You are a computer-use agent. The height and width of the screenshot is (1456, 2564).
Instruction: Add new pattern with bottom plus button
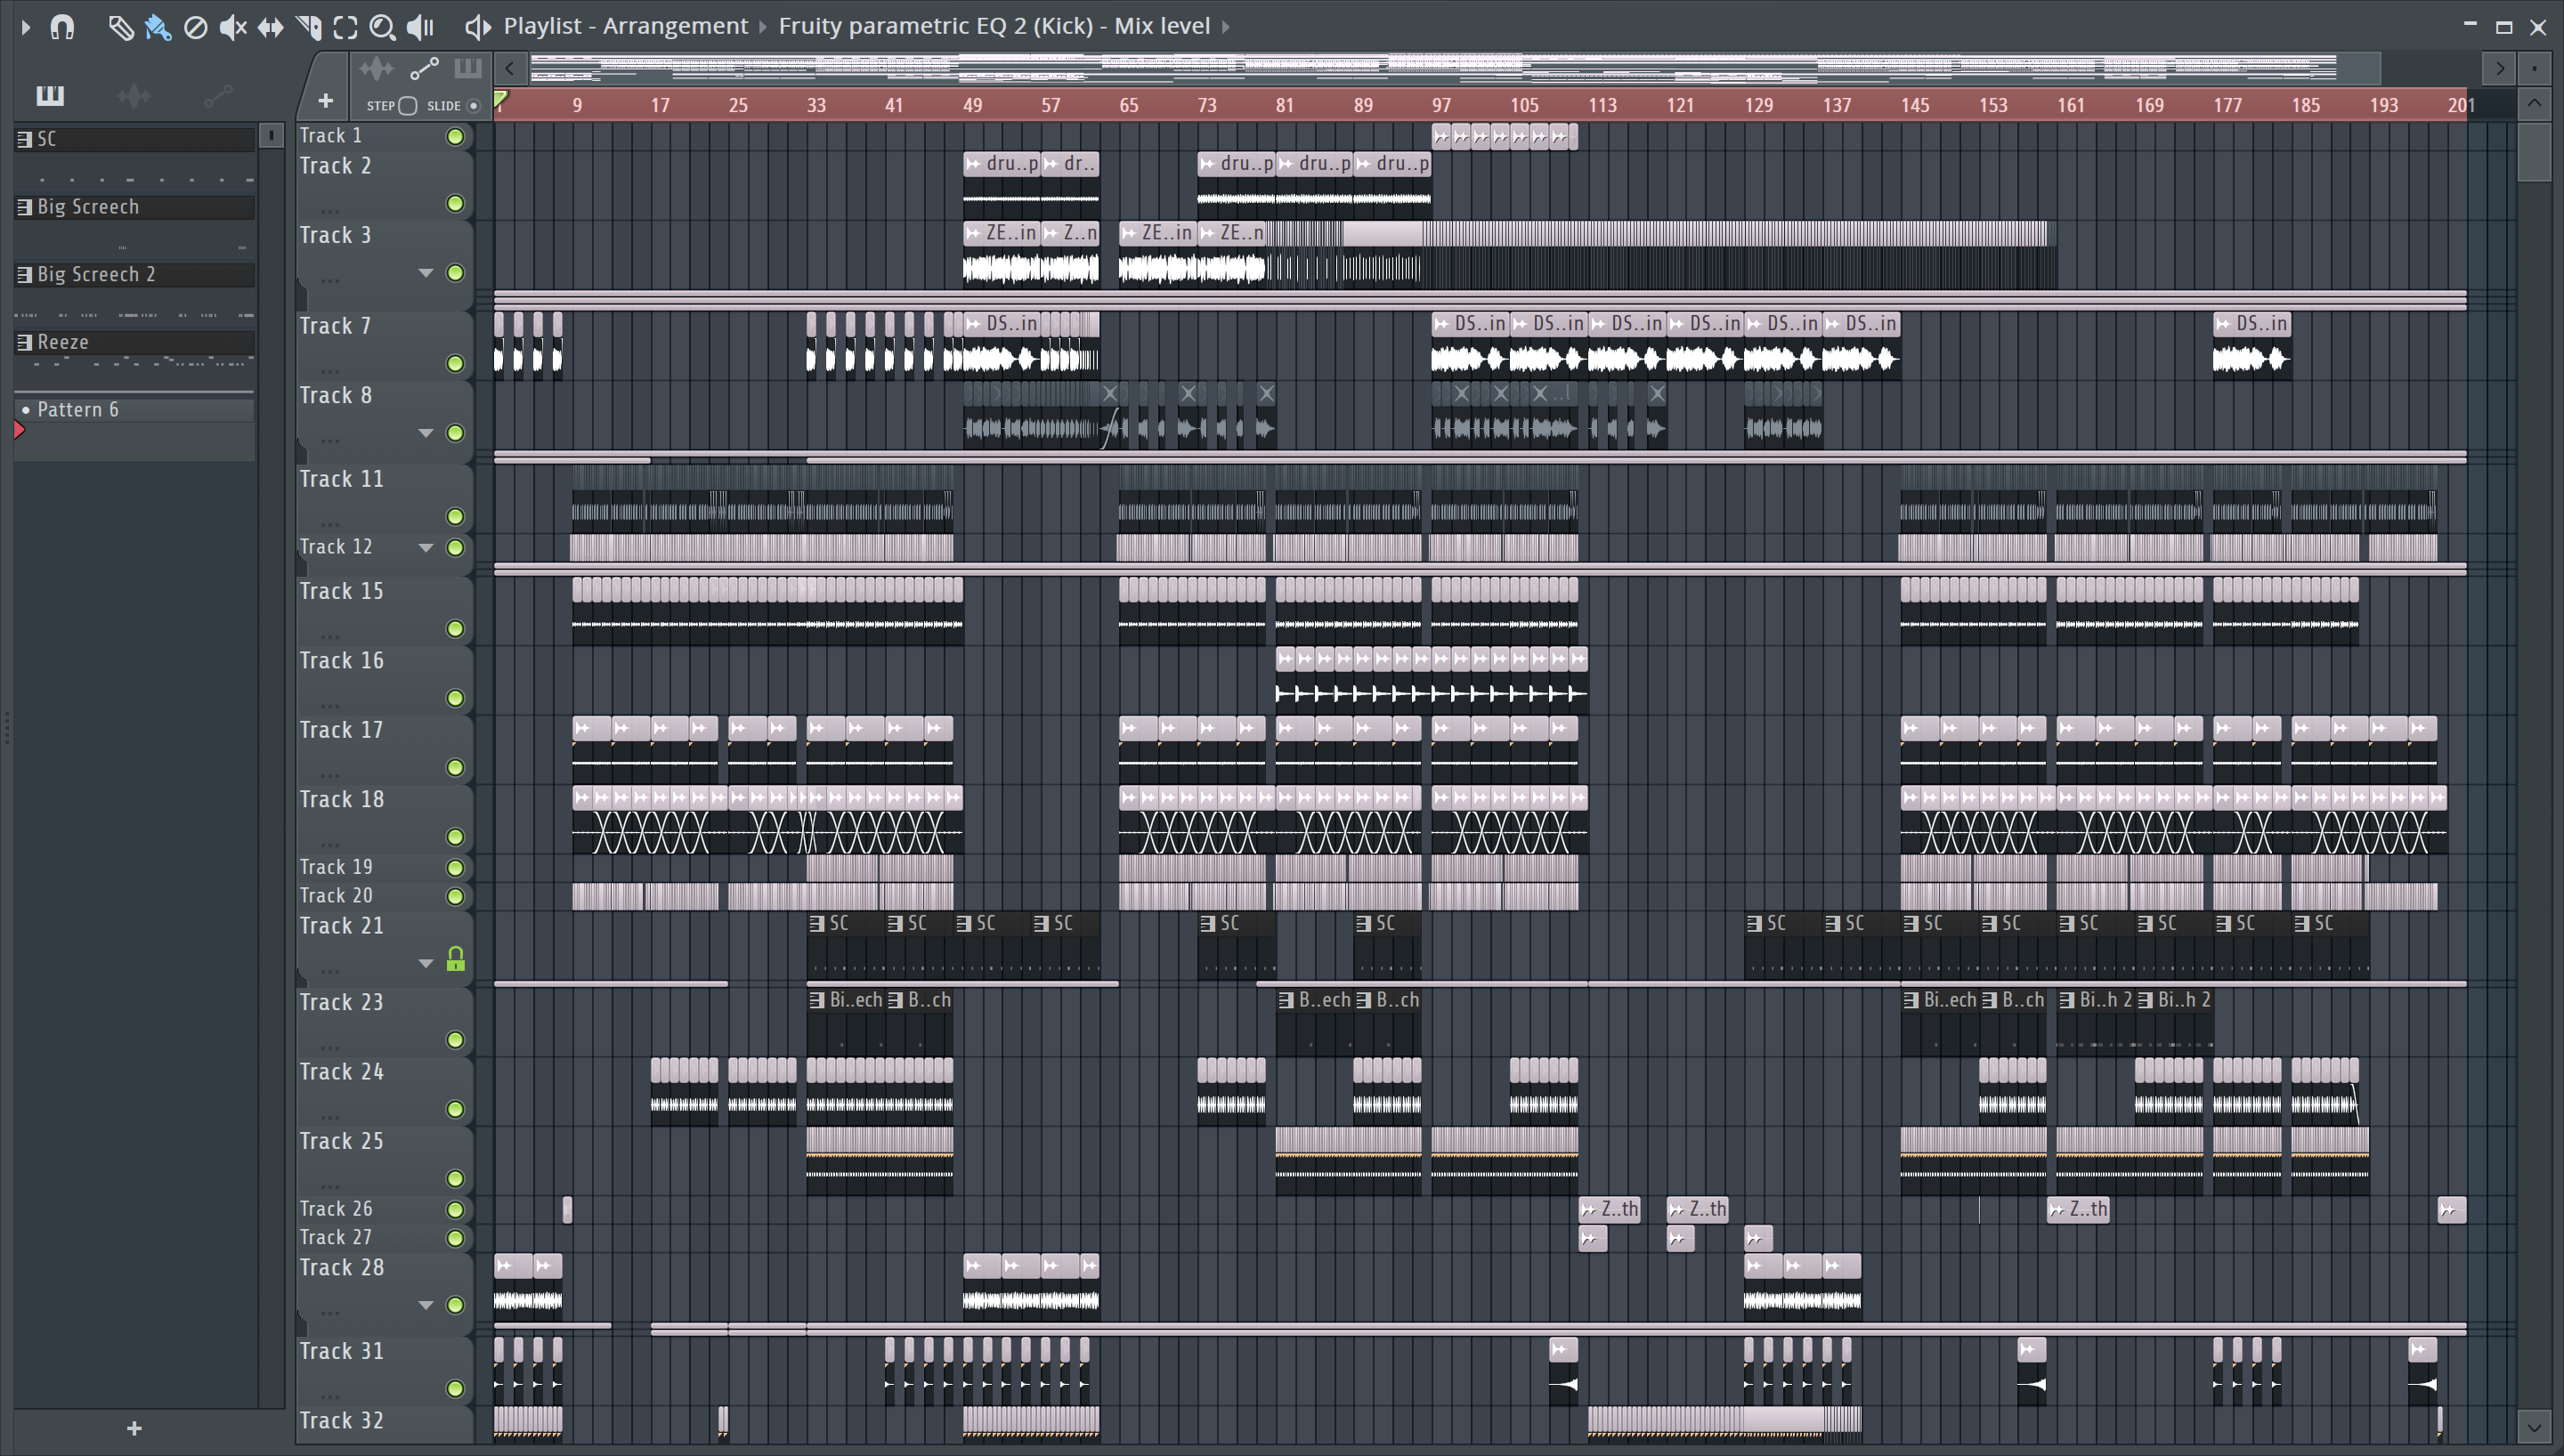click(x=134, y=1428)
